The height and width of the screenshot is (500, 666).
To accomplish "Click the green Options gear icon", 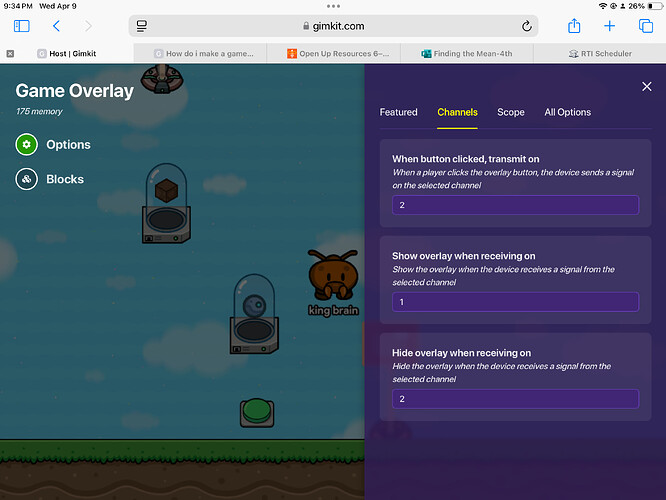I will (27, 145).
